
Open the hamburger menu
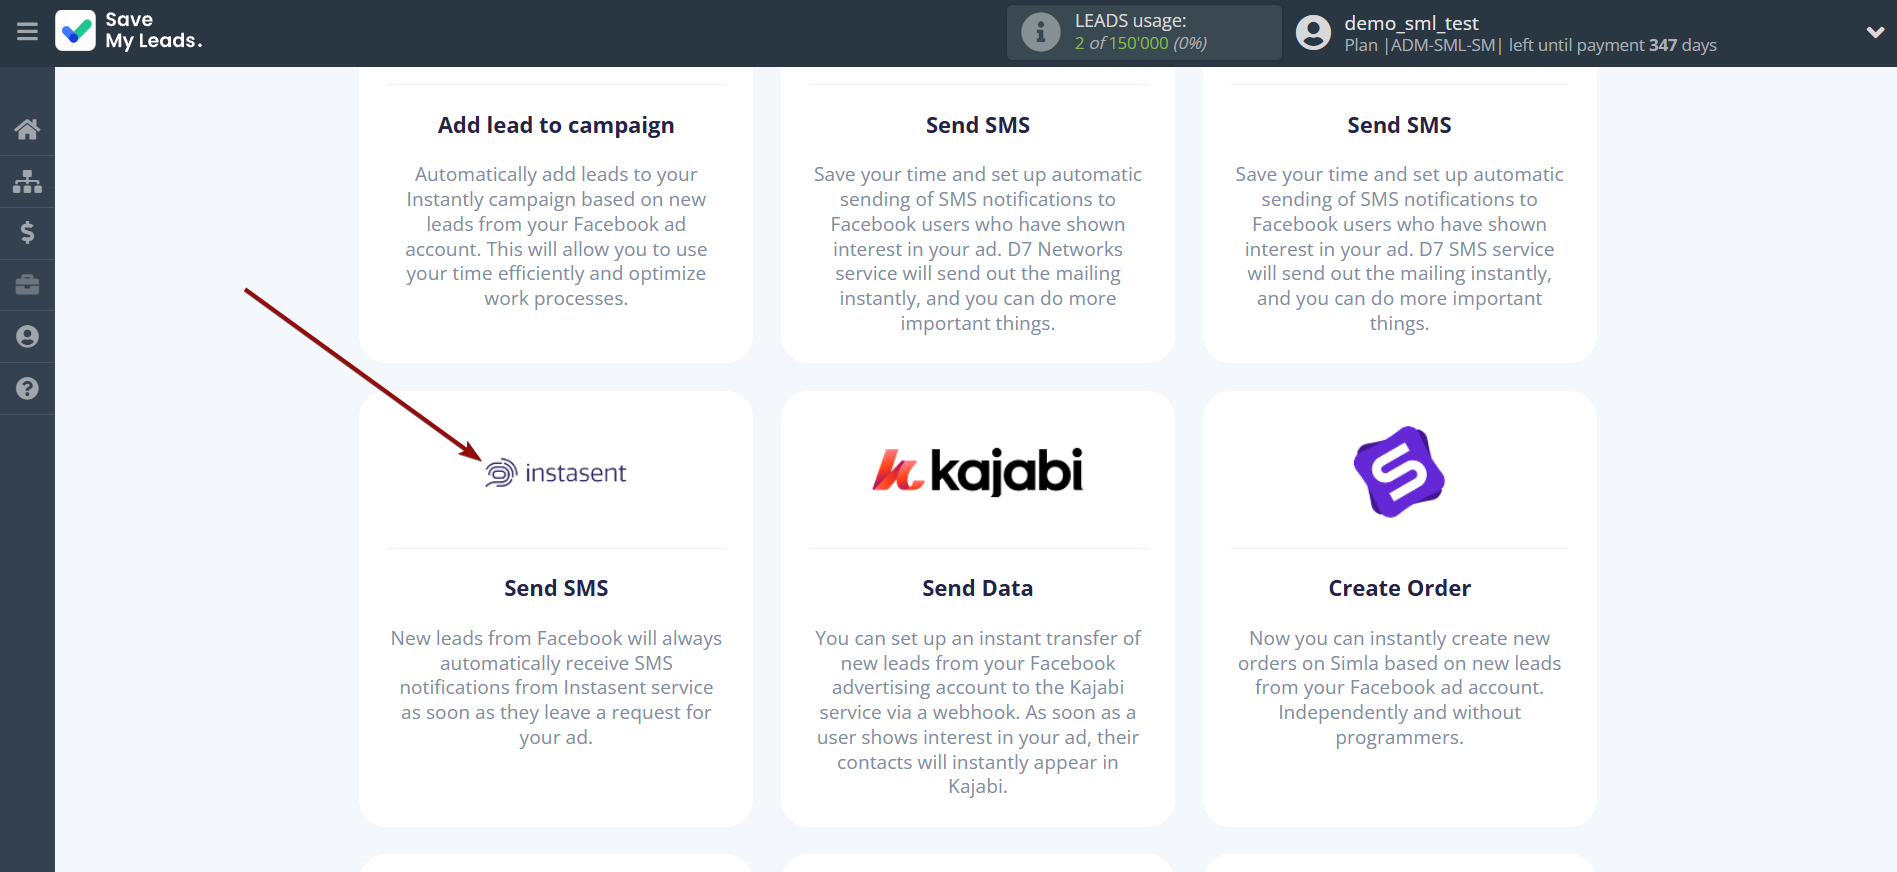27,32
